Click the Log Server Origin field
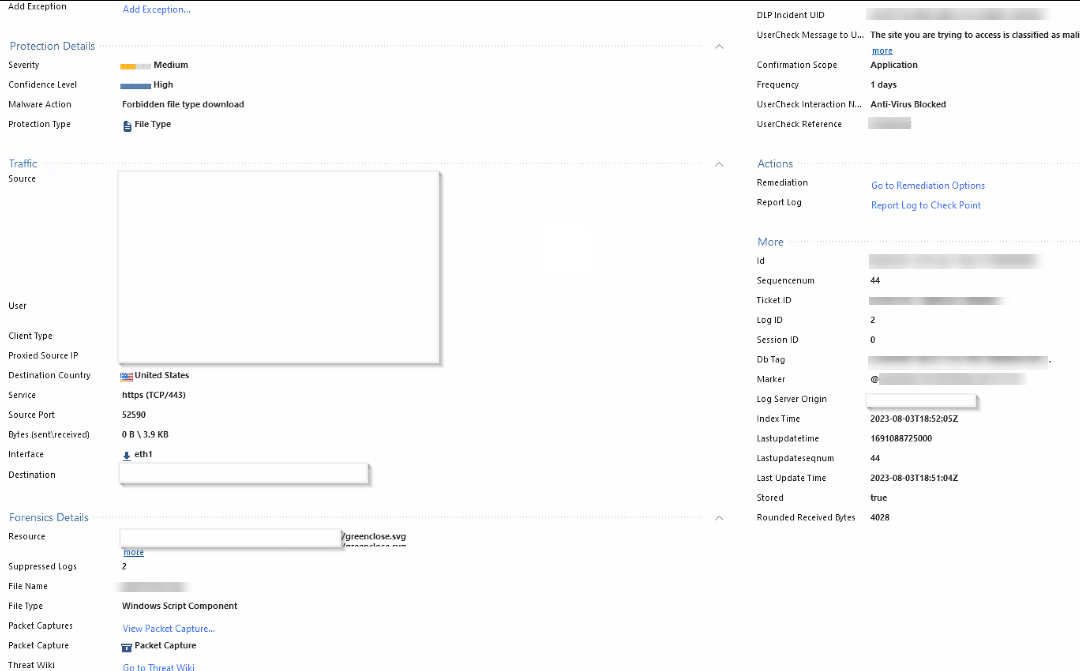This screenshot has height=671, width=1080. [920, 400]
